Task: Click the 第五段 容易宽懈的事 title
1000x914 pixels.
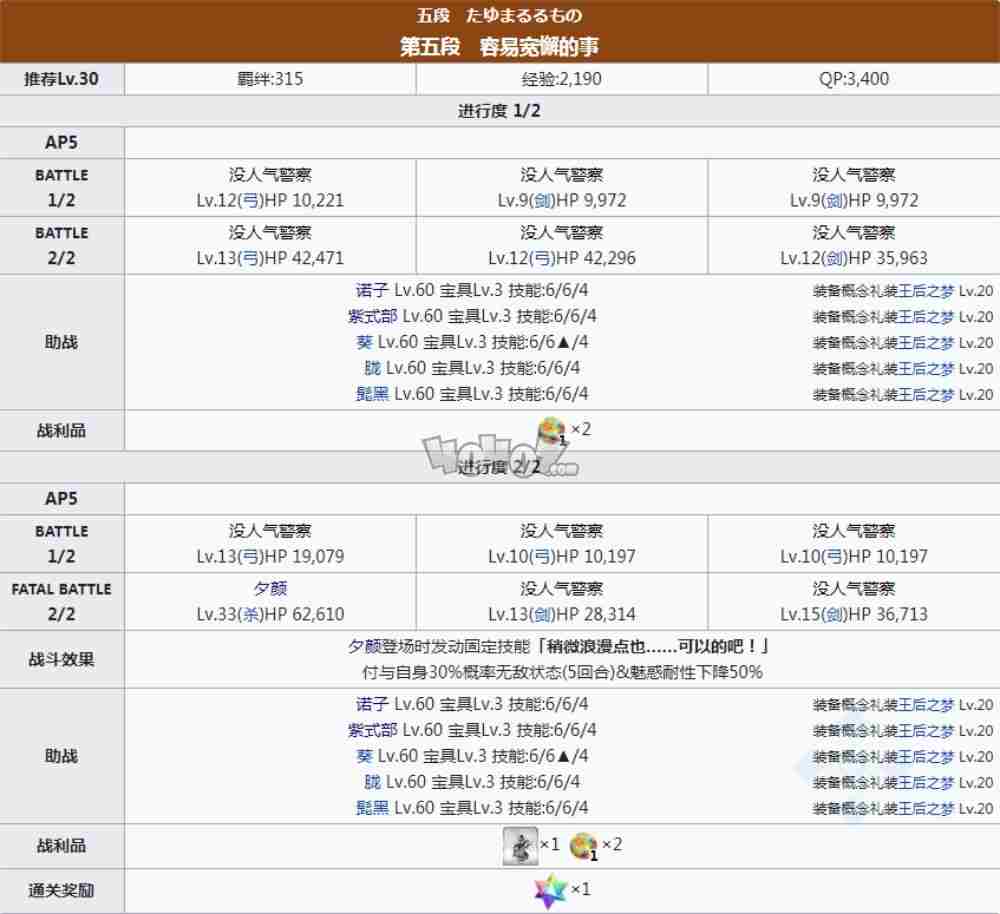Action: [x=499, y=44]
